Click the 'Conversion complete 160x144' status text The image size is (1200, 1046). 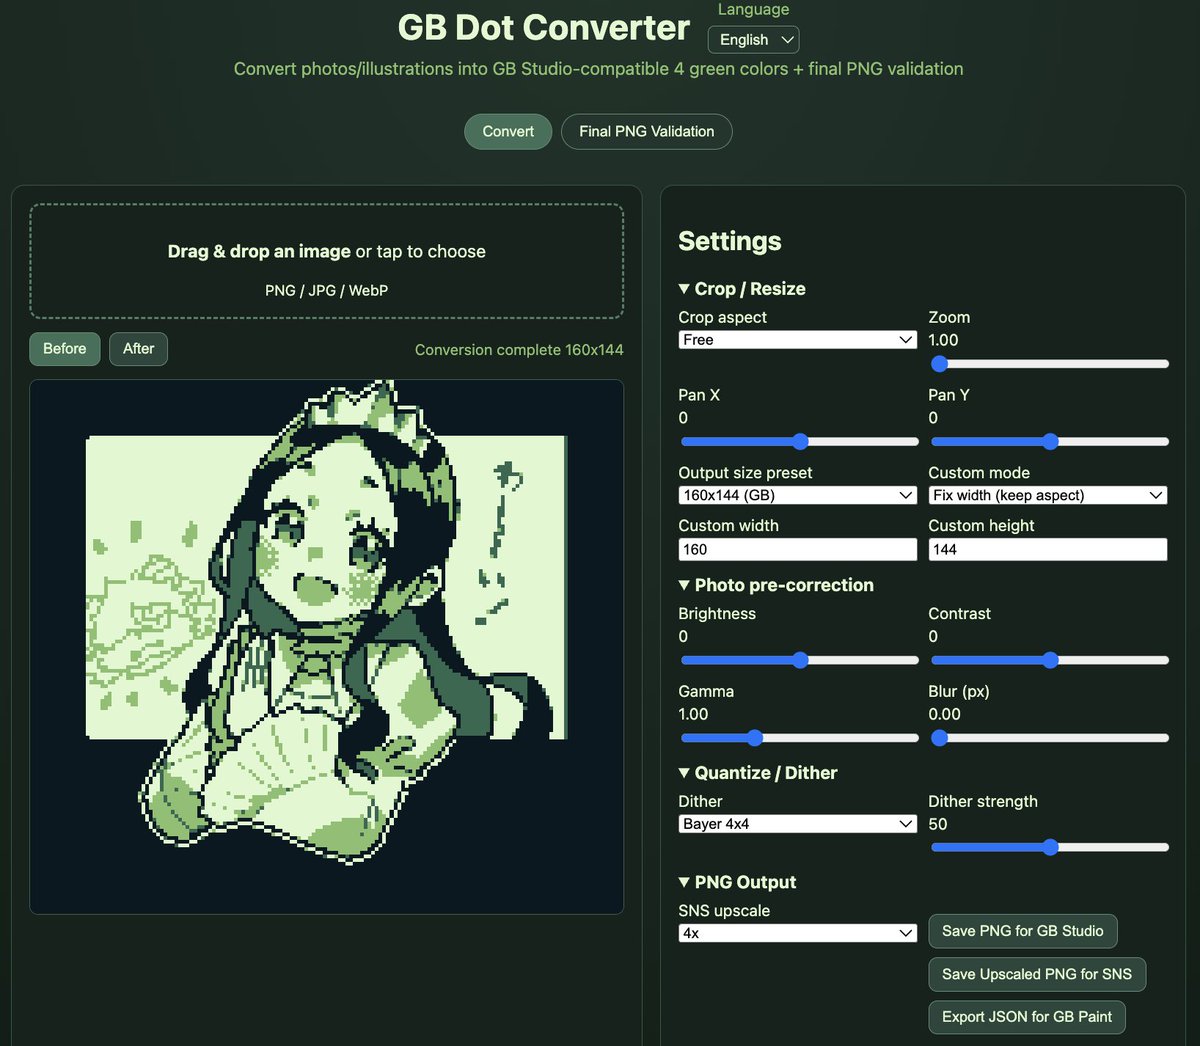(519, 350)
